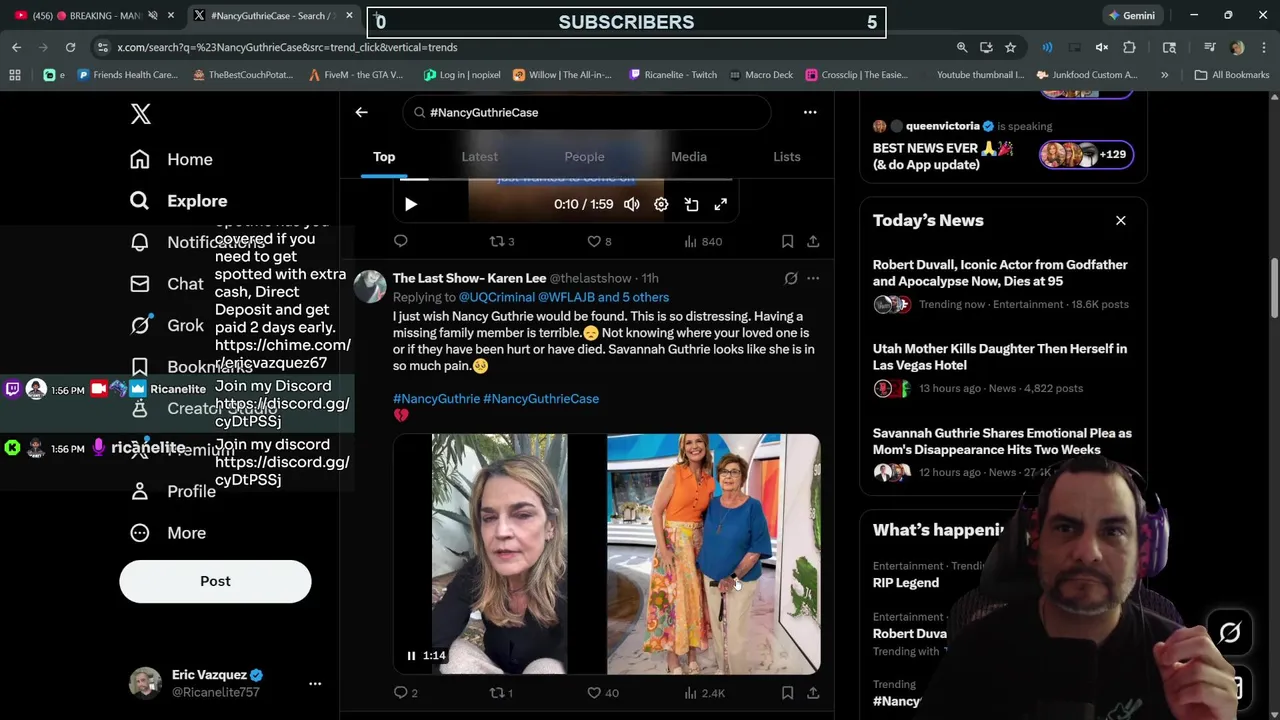View analytics showing 840 views
Screen dimensions: 1280x720
703,241
